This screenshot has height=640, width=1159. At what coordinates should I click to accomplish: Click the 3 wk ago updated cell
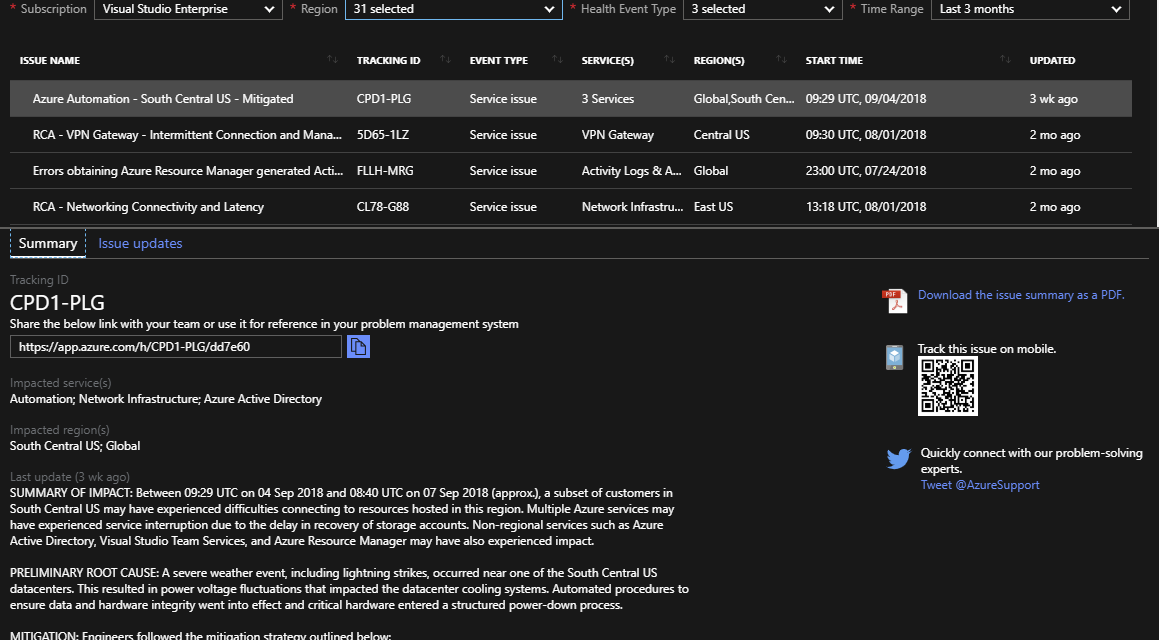click(x=1053, y=99)
